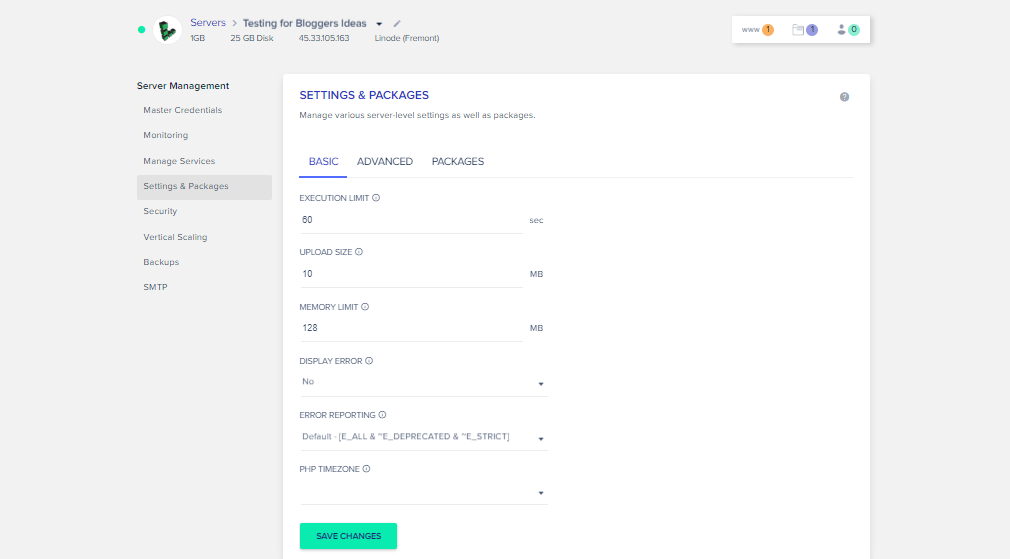Click the Testing for Bloggers Ideas title
The width and height of the screenshot is (1010, 559).
[305, 23]
